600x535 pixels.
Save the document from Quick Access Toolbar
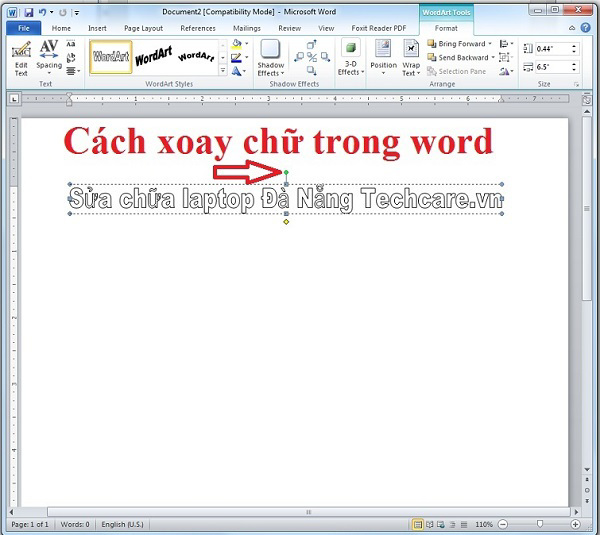[x=29, y=13]
